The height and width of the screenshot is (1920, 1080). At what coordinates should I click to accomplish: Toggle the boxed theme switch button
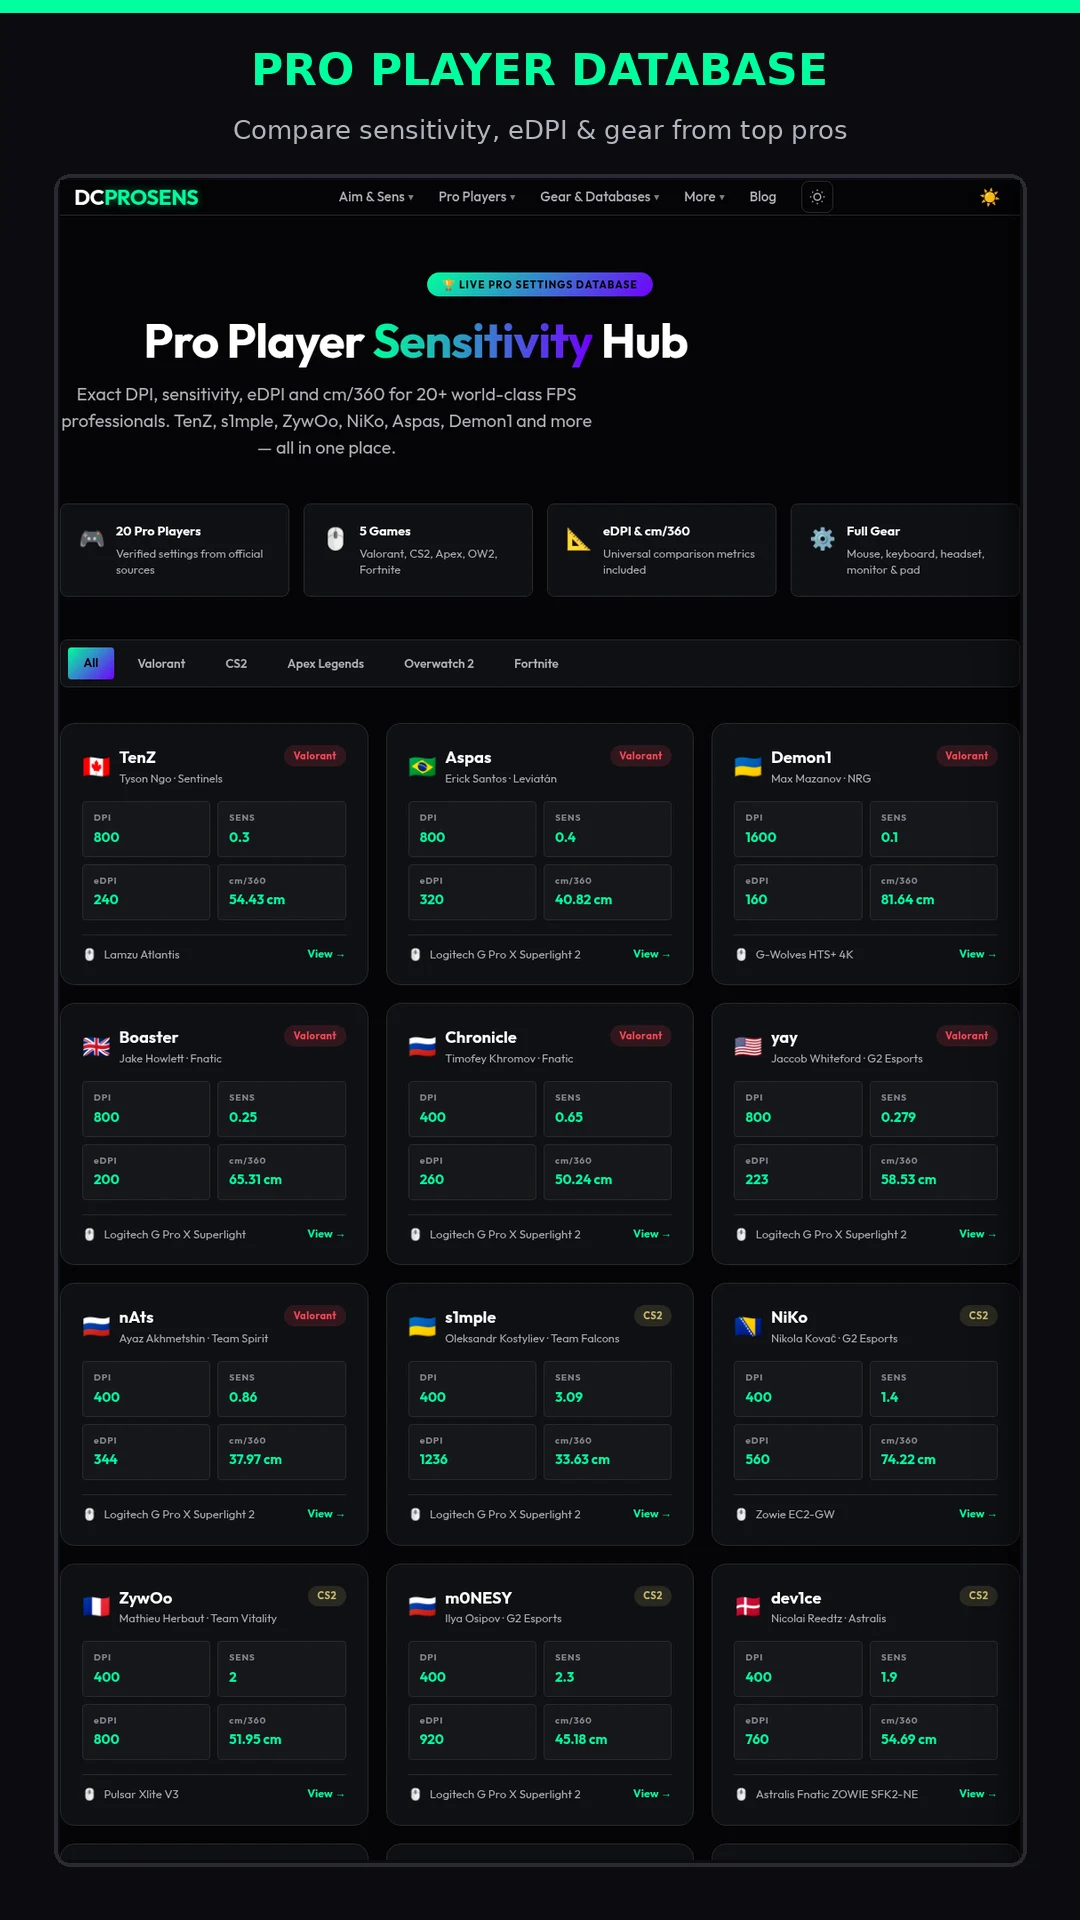pos(817,197)
